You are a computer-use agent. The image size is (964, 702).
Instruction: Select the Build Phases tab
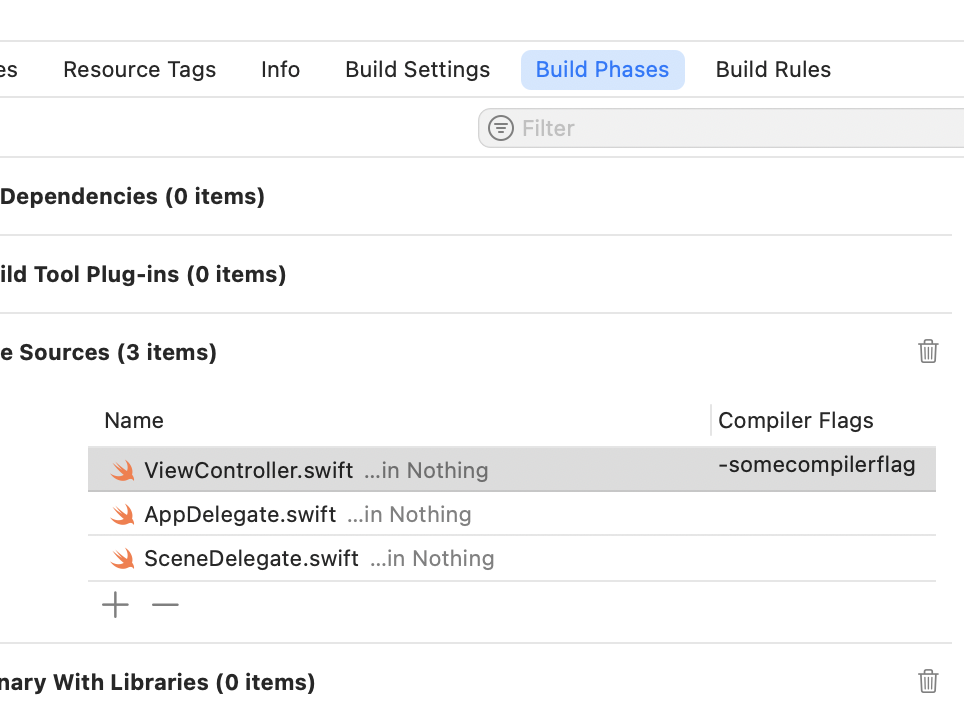[602, 70]
